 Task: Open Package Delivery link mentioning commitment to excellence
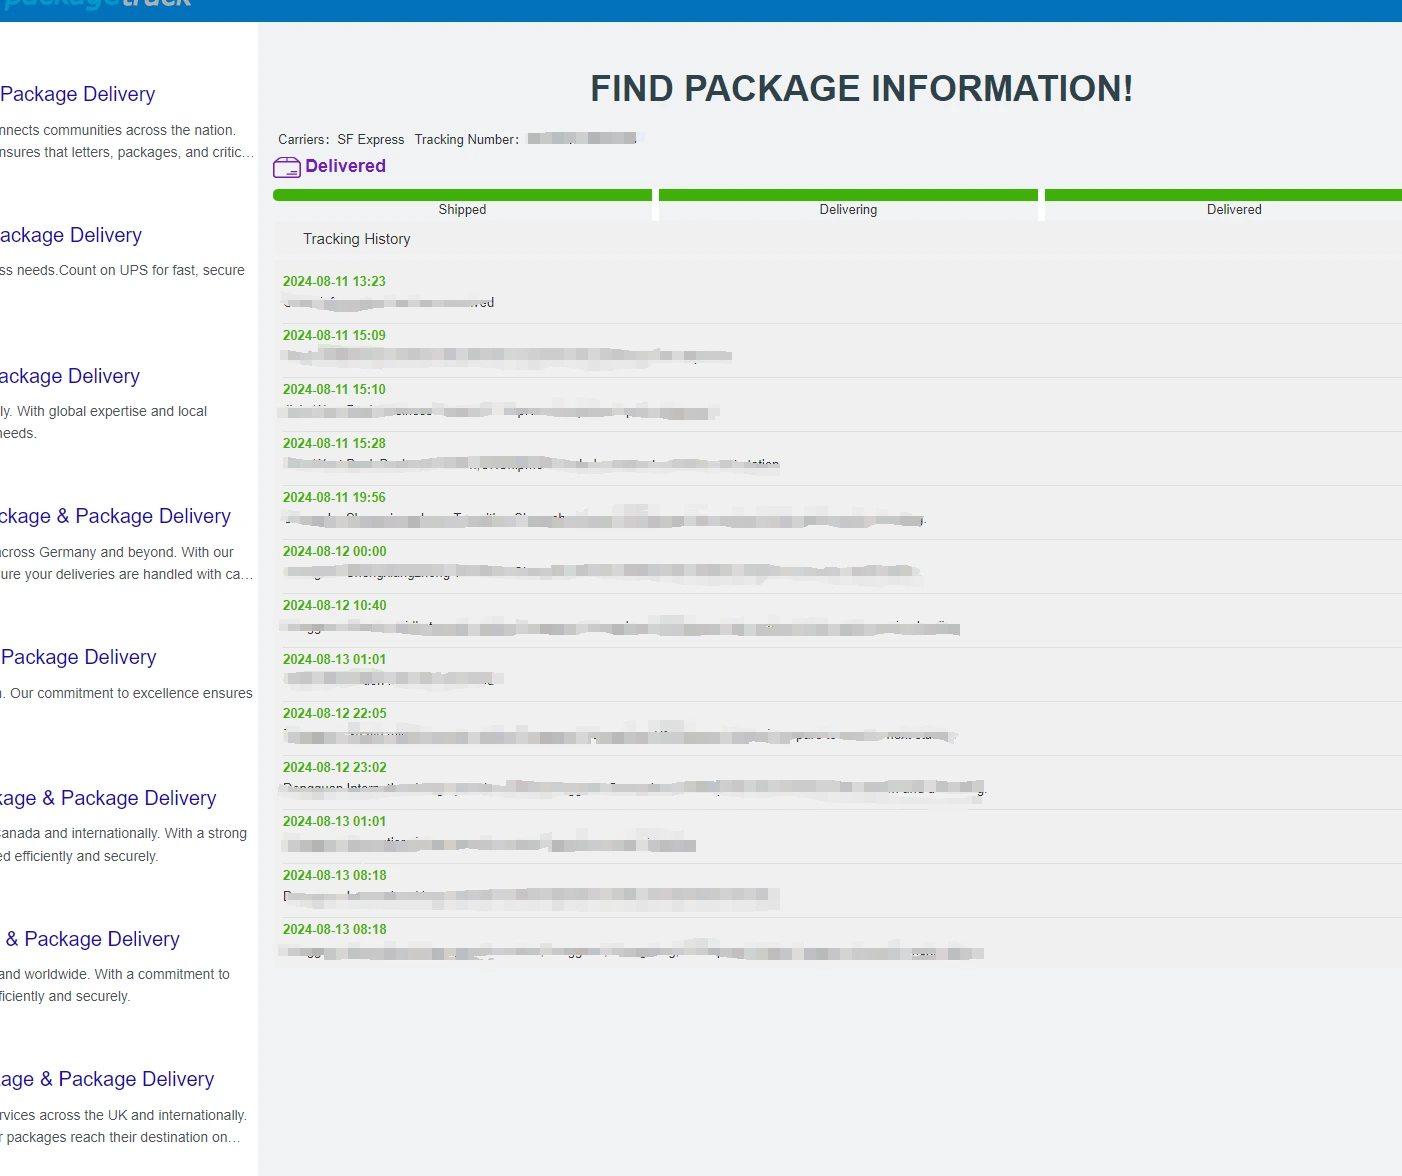79,657
